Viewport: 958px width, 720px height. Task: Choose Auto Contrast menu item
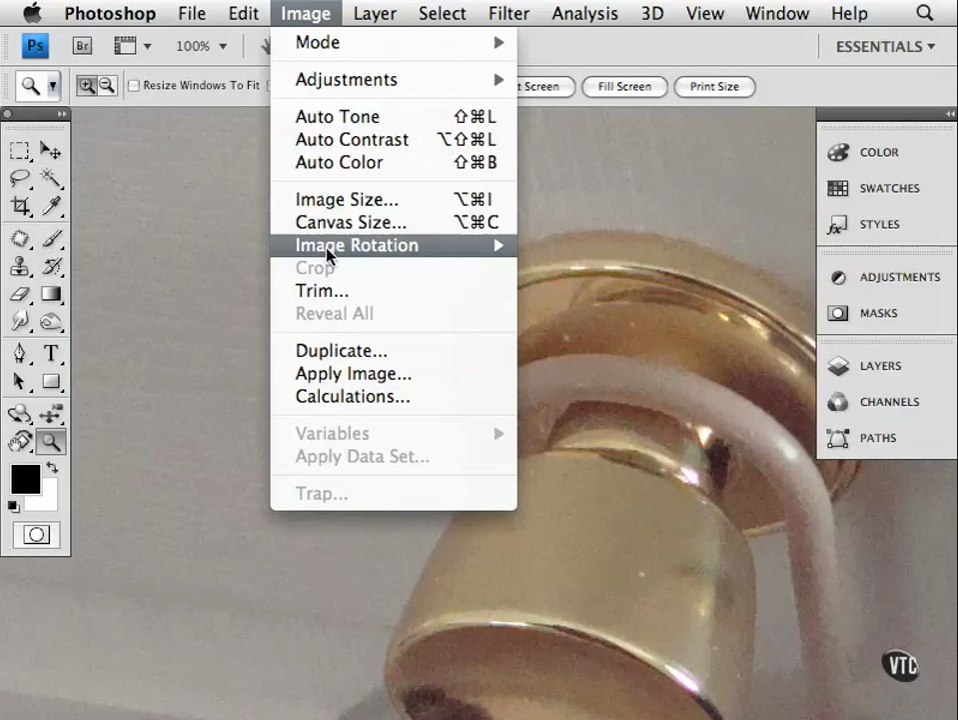click(x=394, y=139)
